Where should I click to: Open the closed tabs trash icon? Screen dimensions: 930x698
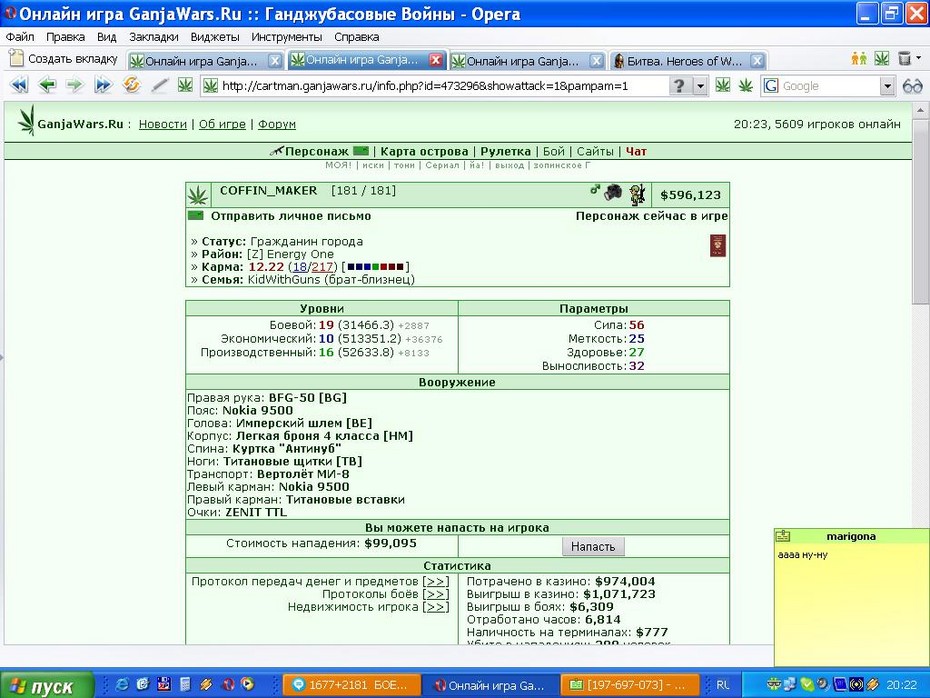click(x=904, y=58)
